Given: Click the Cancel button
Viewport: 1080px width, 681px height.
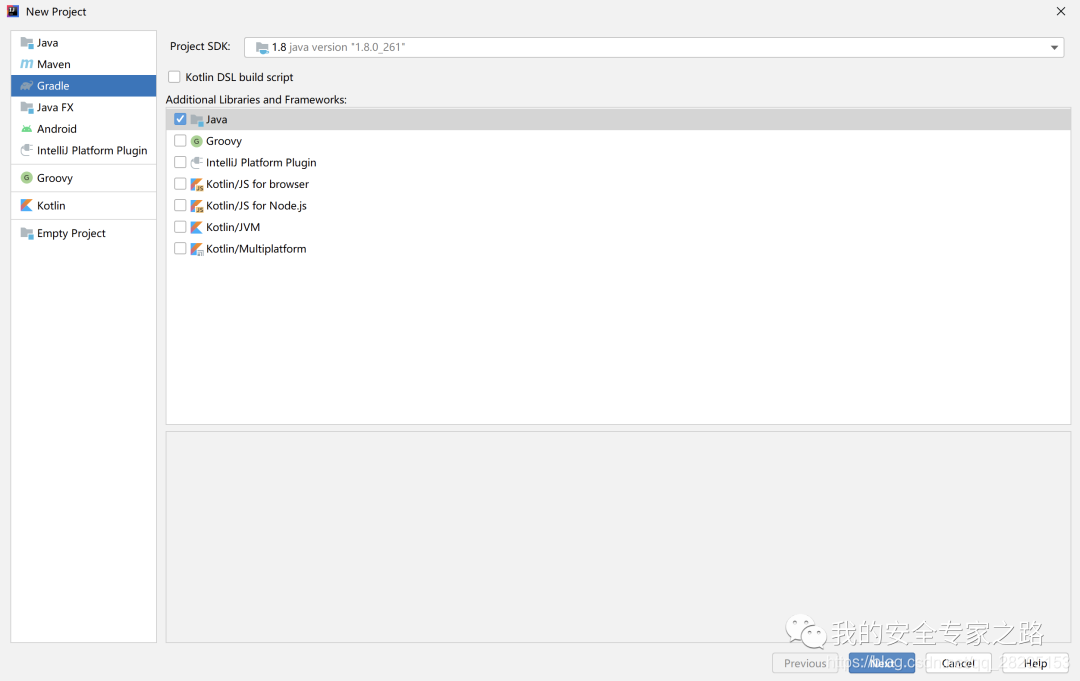Looking at the screenshot, I should pyautogui.click(x=958, y=663).
